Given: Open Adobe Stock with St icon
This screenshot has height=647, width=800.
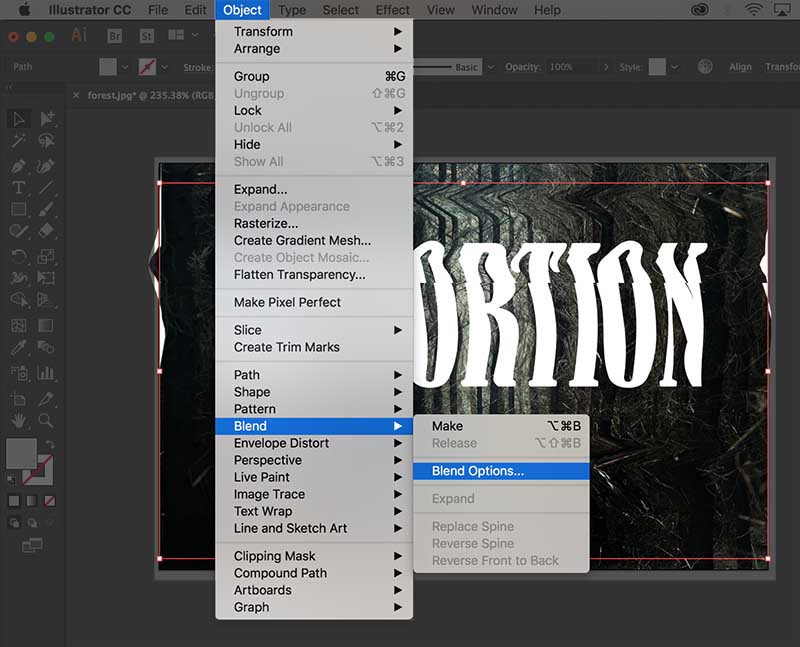Looking at the screenshot, I should pos(146,36).
